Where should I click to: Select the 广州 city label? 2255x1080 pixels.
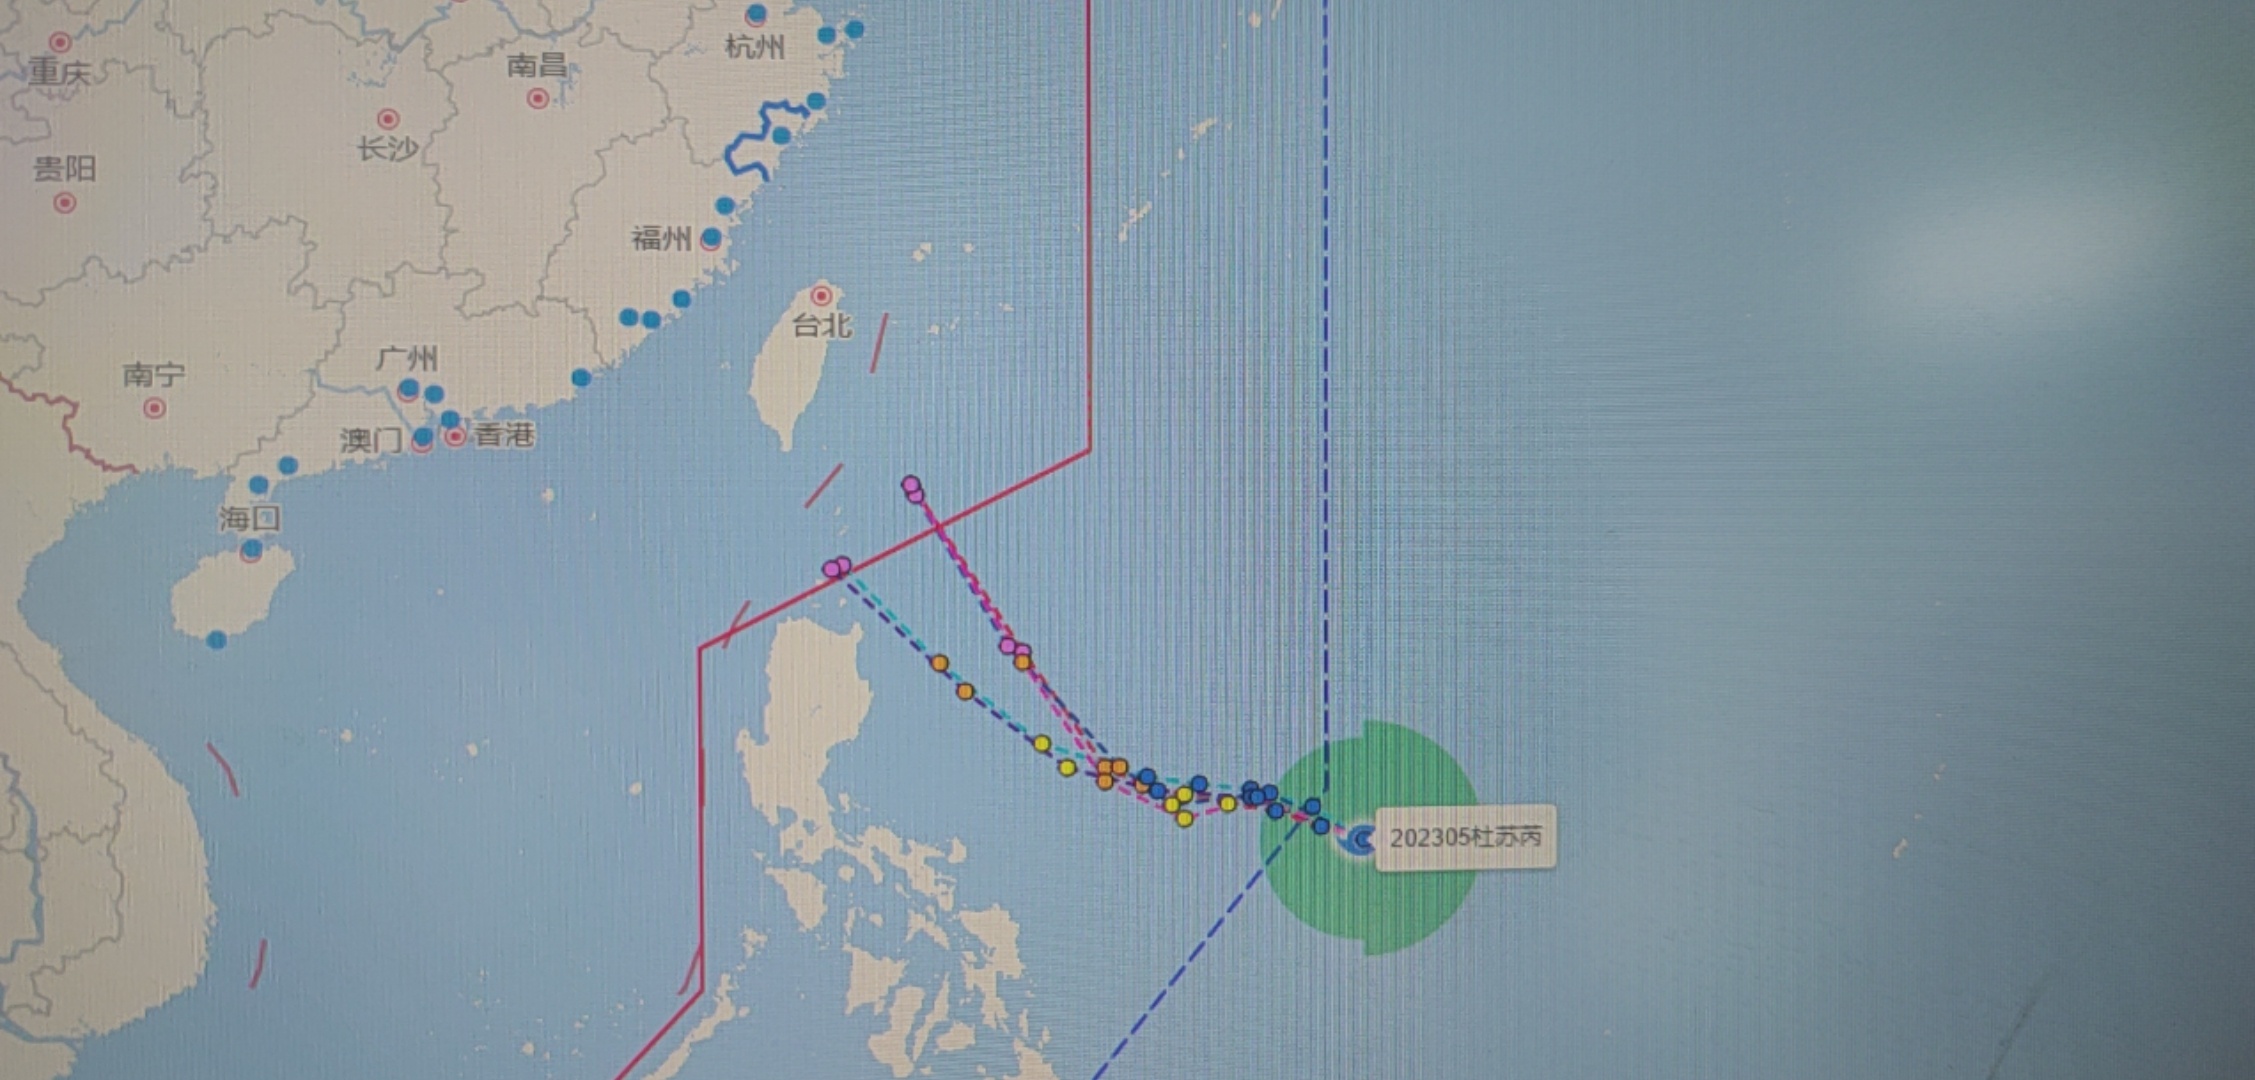(x=407, y=358)
